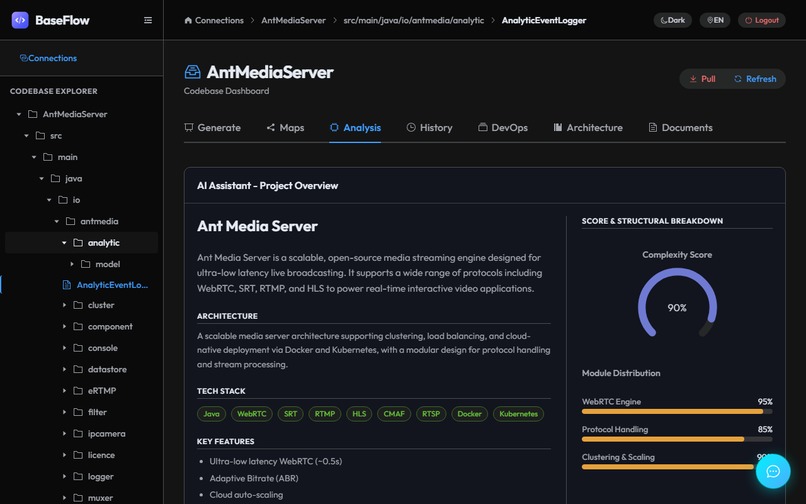806x504 pixels.
Task: Toggle Dark theme mode
Action: point(672,21)
